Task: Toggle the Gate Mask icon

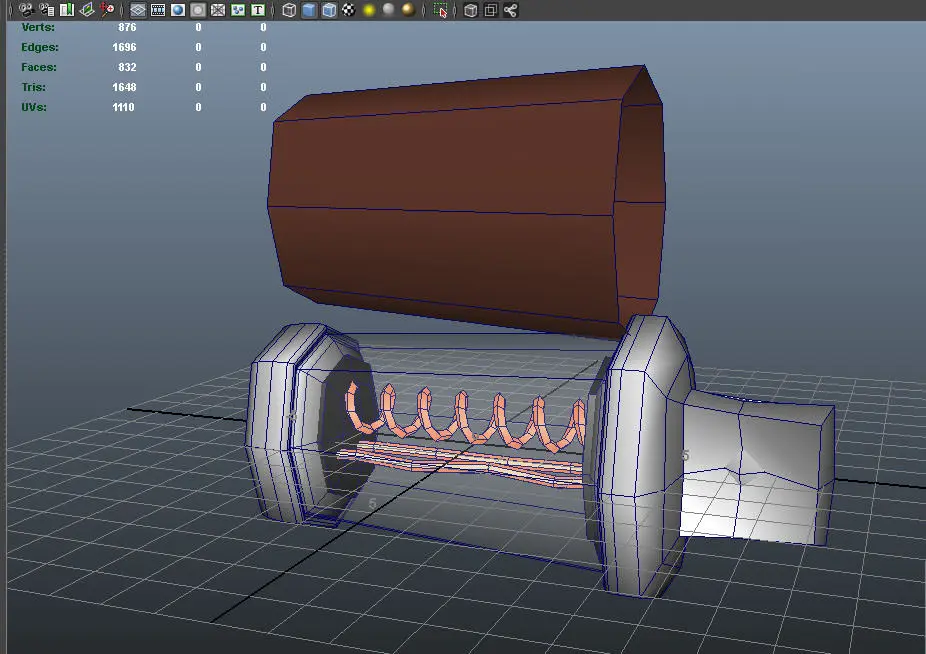Action: [198, 10]
